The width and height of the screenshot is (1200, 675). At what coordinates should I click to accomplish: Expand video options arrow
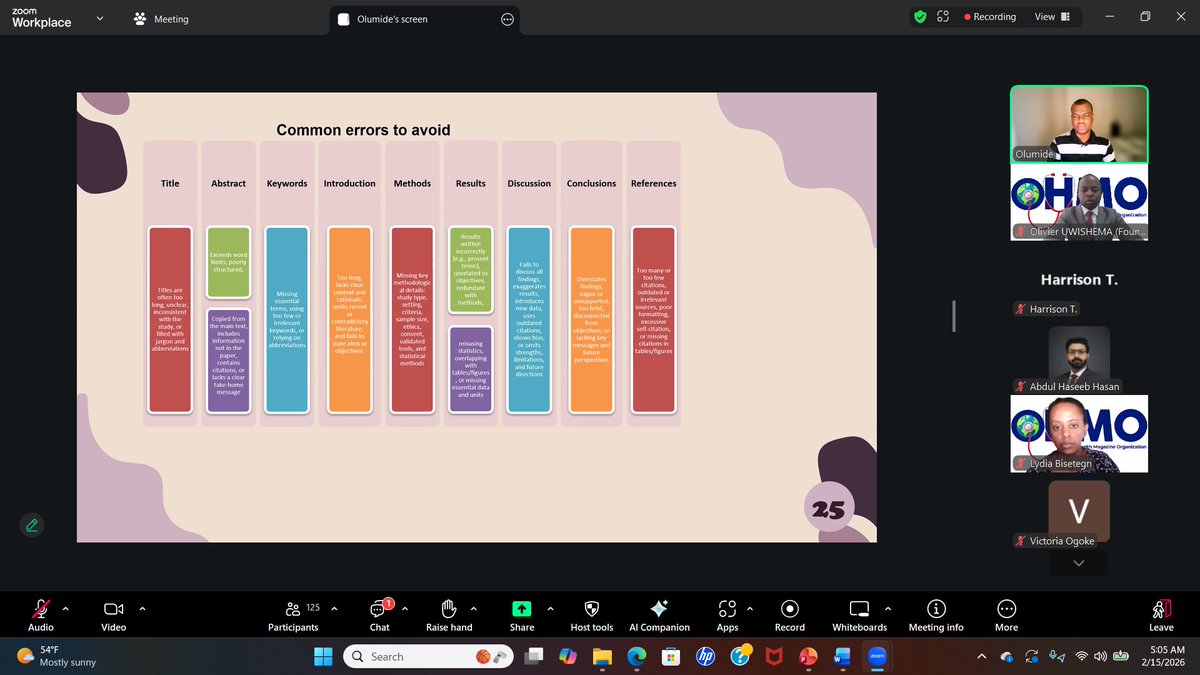(x=142, y=608)
